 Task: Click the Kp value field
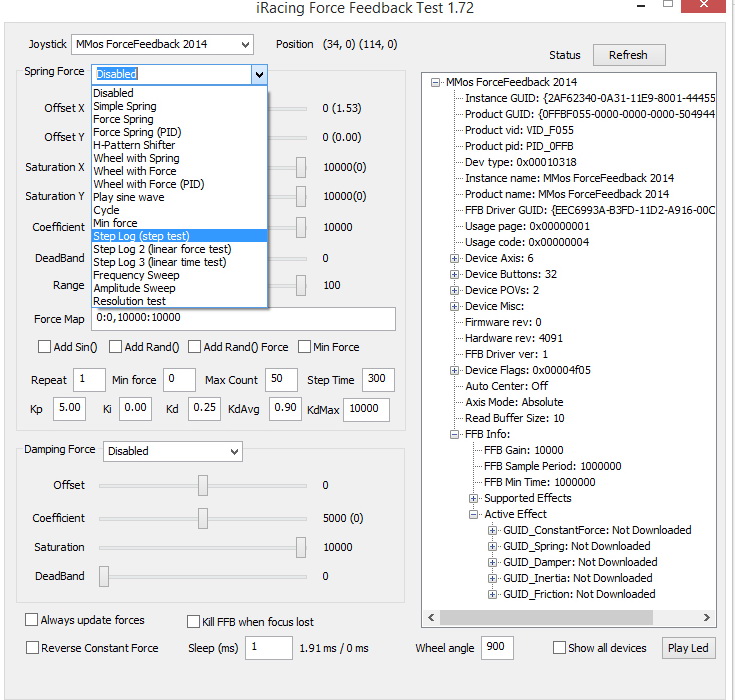(x=69, y=409)
